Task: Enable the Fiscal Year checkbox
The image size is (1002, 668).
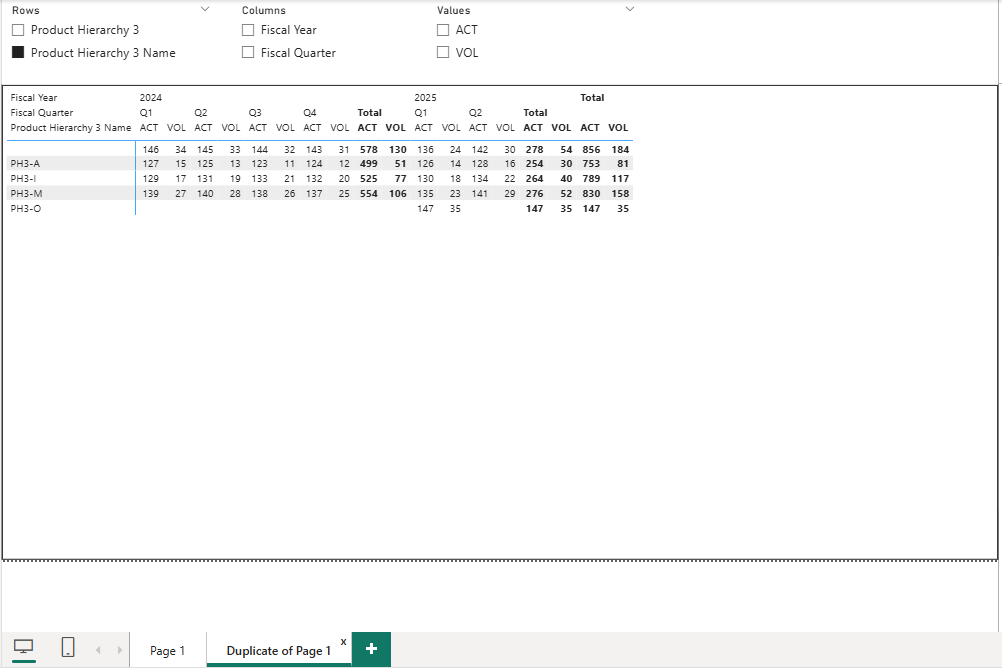Action: [x=248, y=30]
